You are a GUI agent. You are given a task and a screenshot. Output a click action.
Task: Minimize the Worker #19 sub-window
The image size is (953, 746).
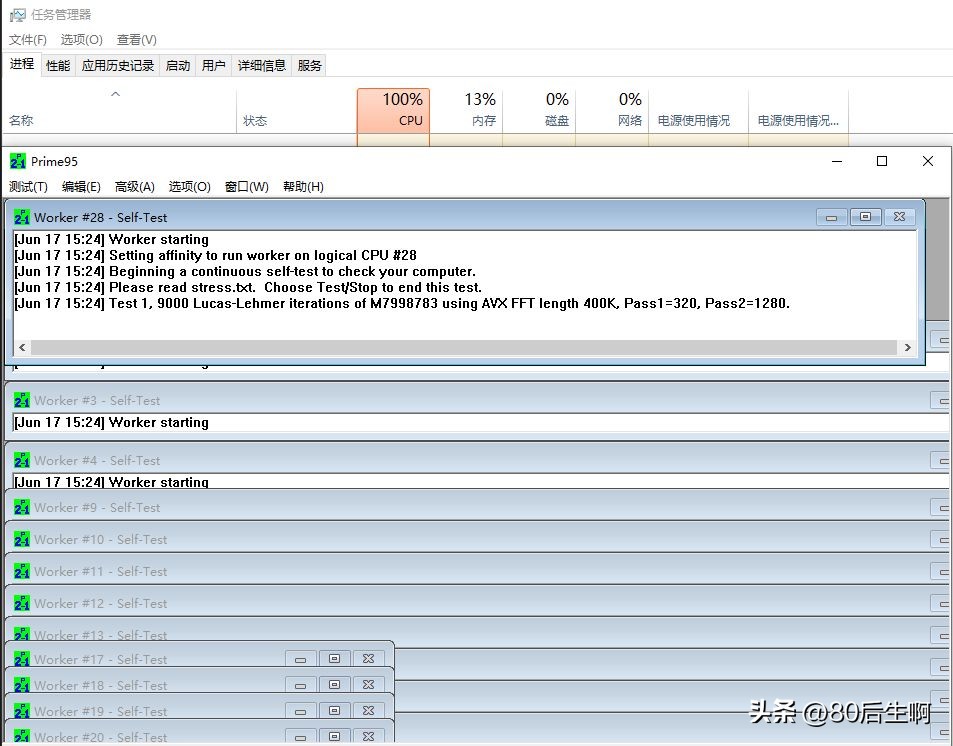(300, 711)
